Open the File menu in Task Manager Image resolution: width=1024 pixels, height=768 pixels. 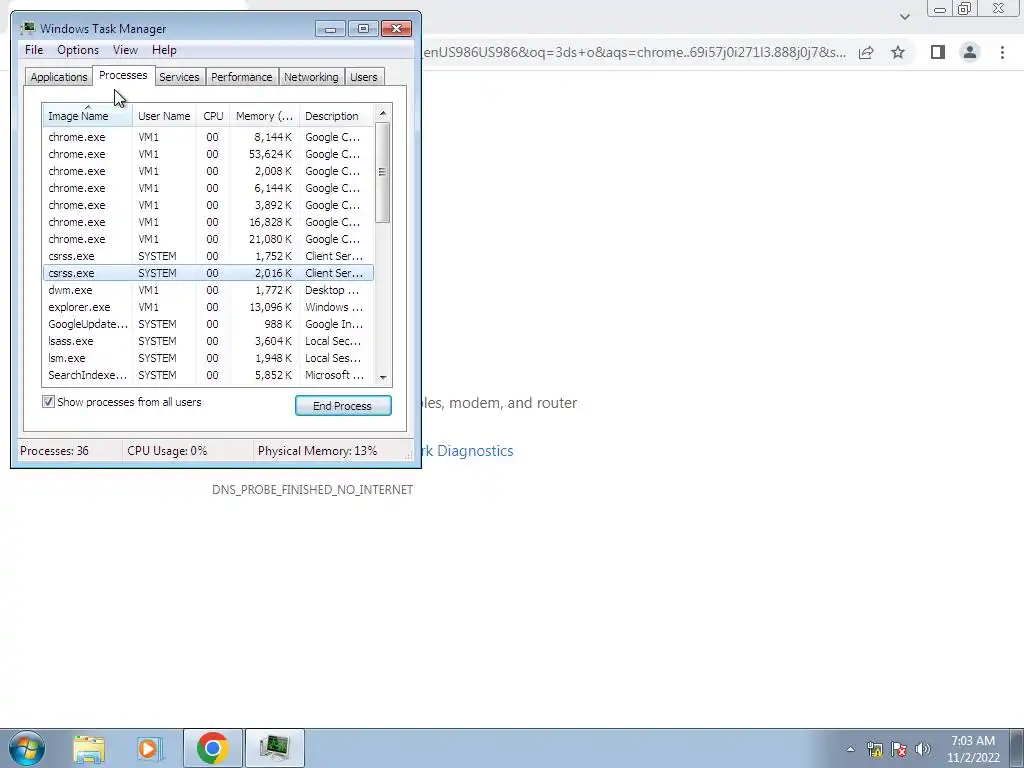[x=34, y=50]
